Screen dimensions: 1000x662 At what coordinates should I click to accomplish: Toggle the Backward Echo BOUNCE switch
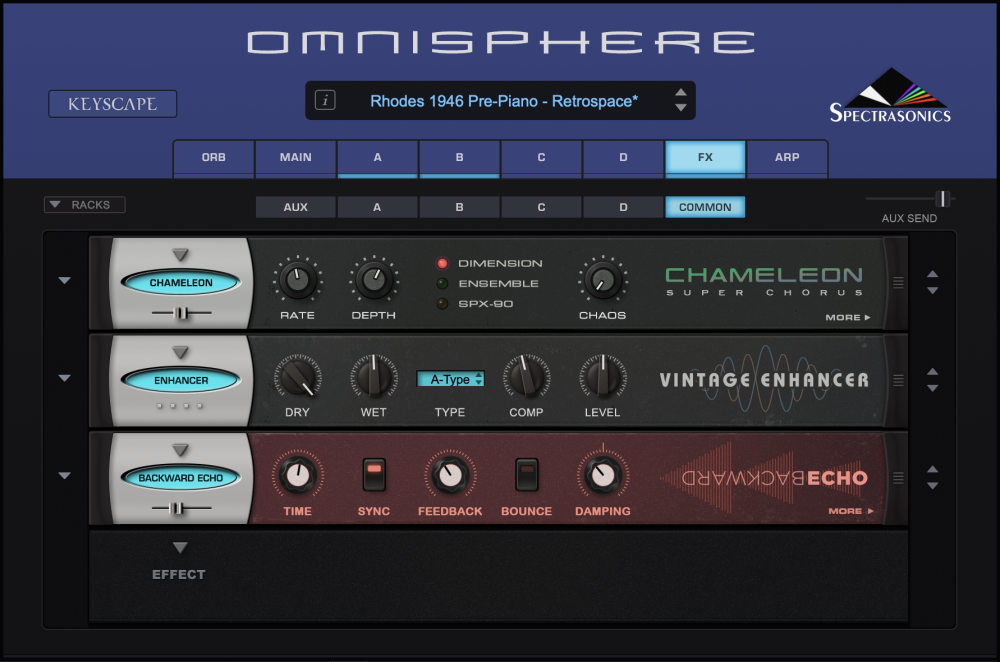pos(526,474)
